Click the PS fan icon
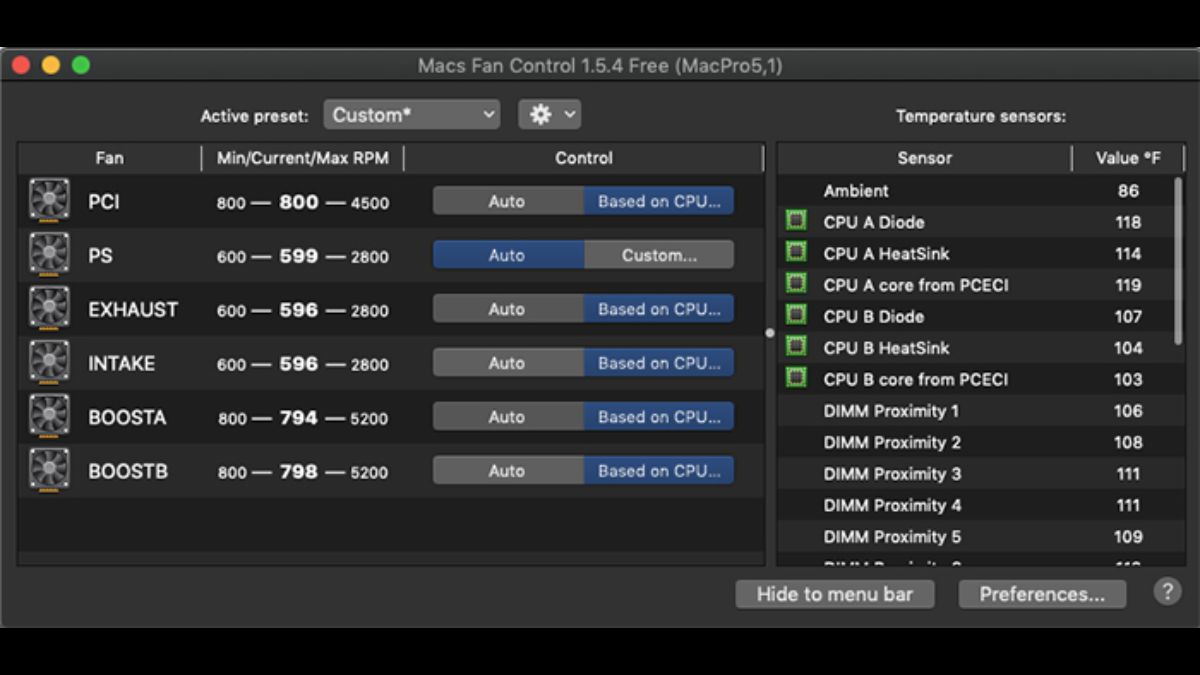The height and width of the screenshot is (675, 1200). 49,254
